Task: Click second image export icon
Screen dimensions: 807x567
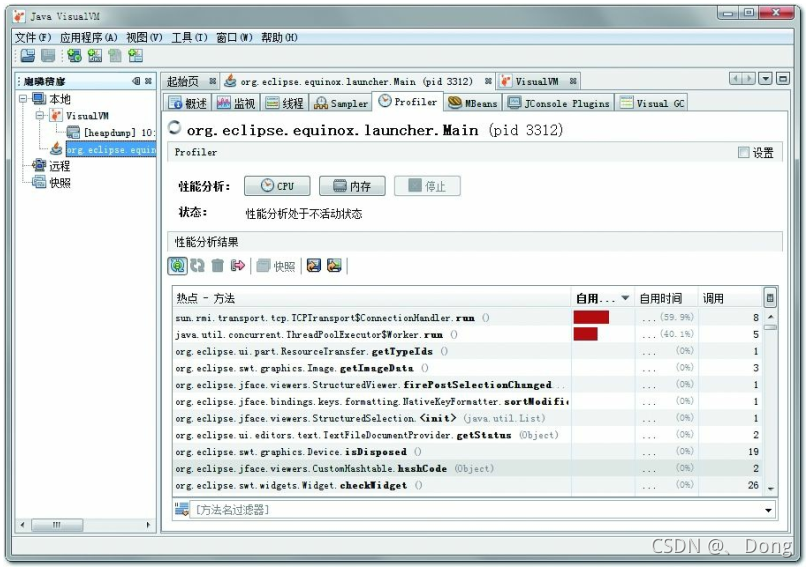Action: pos(334,265)
